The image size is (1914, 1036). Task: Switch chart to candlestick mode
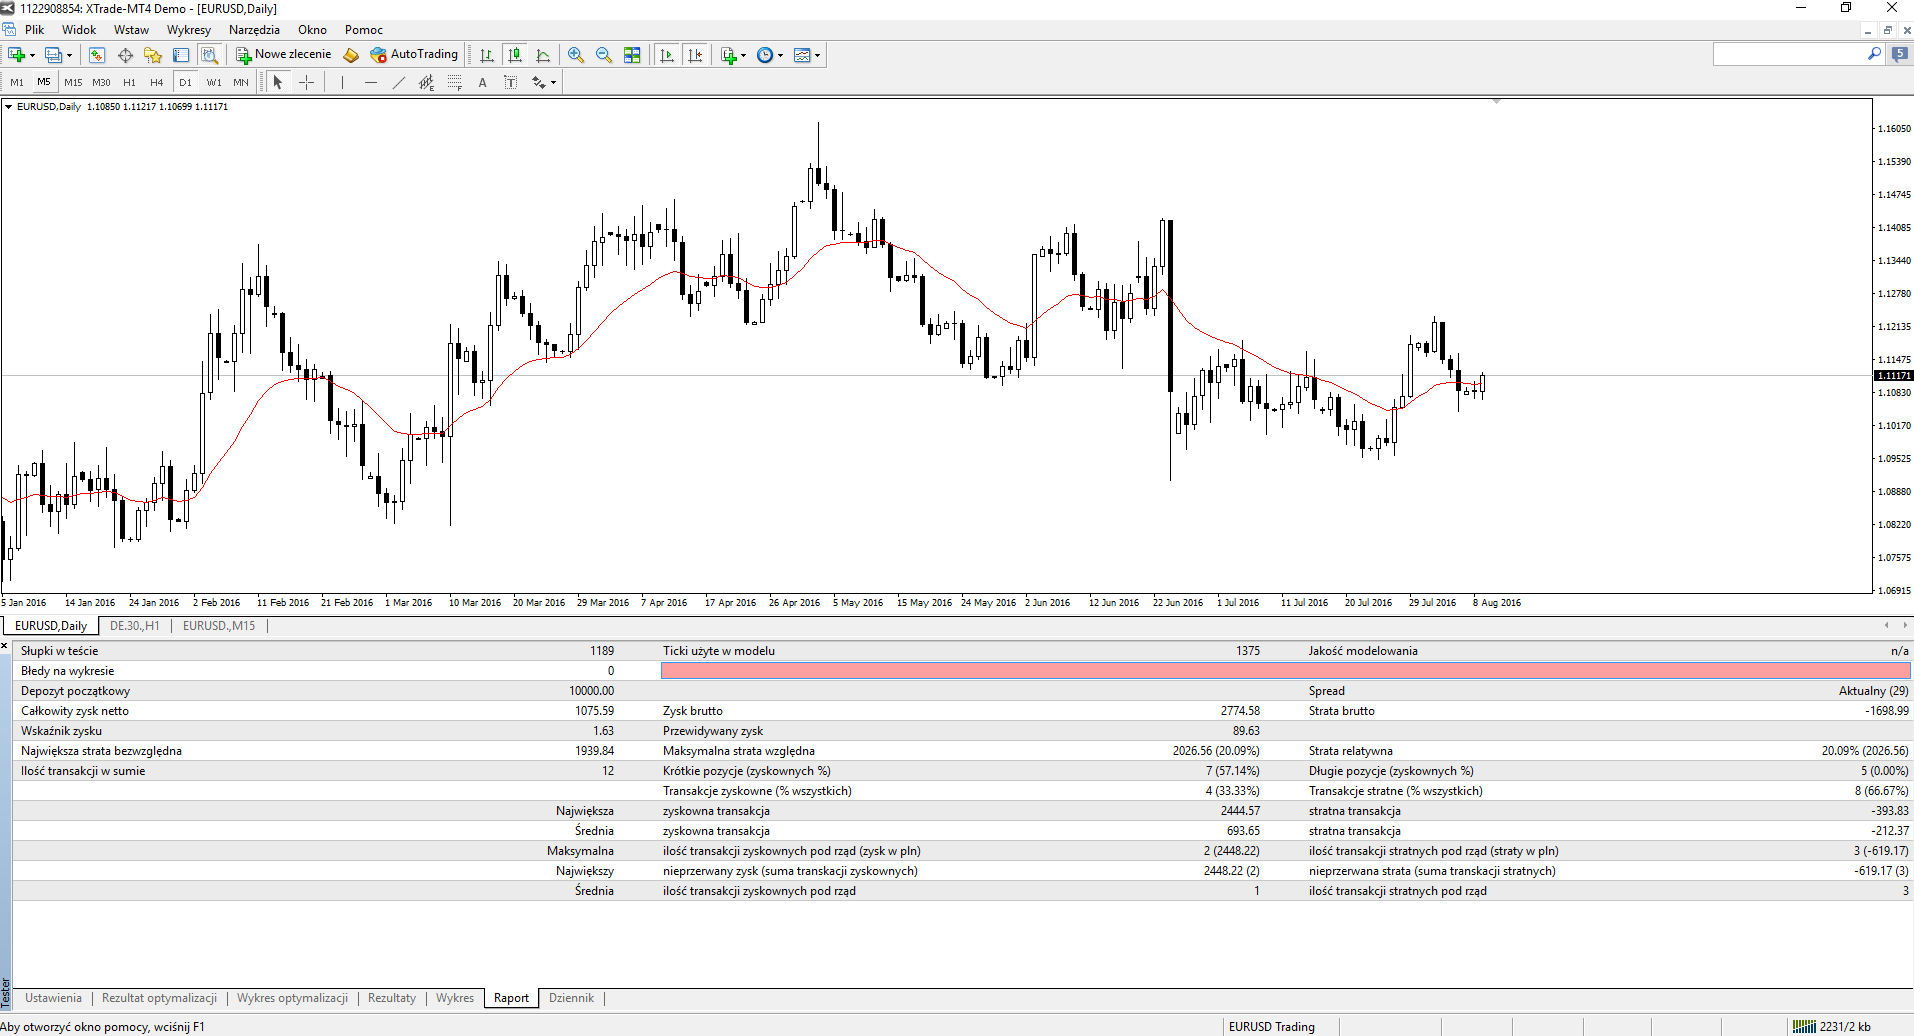pos(514,55)
